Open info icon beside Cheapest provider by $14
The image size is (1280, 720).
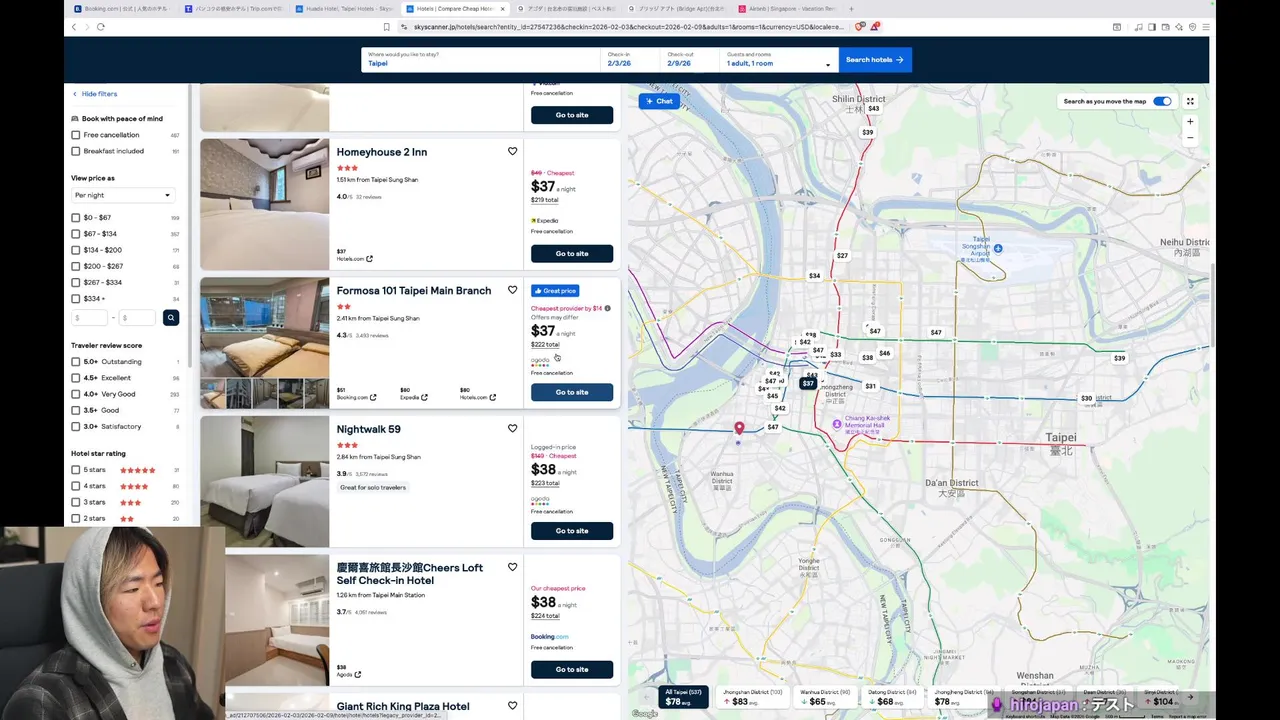pos(607,308)
